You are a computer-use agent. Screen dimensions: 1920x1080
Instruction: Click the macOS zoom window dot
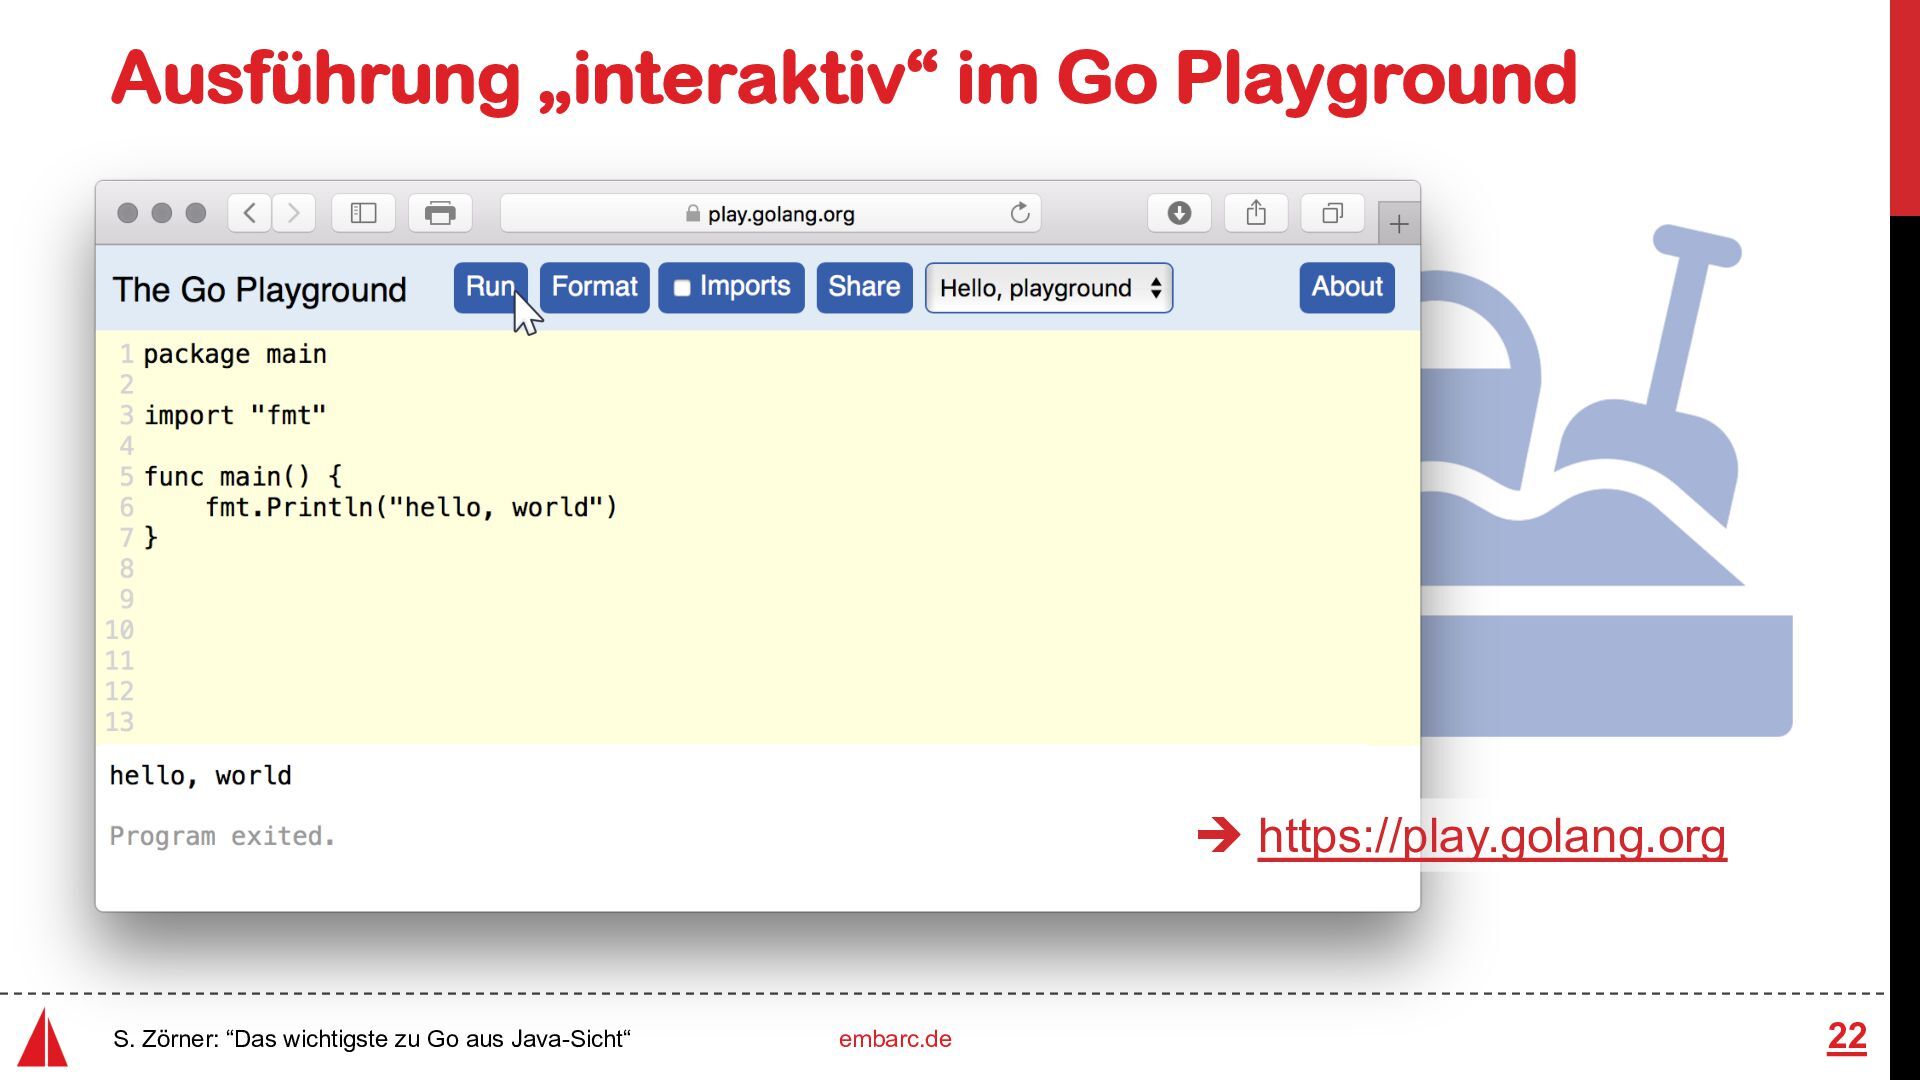196,213
